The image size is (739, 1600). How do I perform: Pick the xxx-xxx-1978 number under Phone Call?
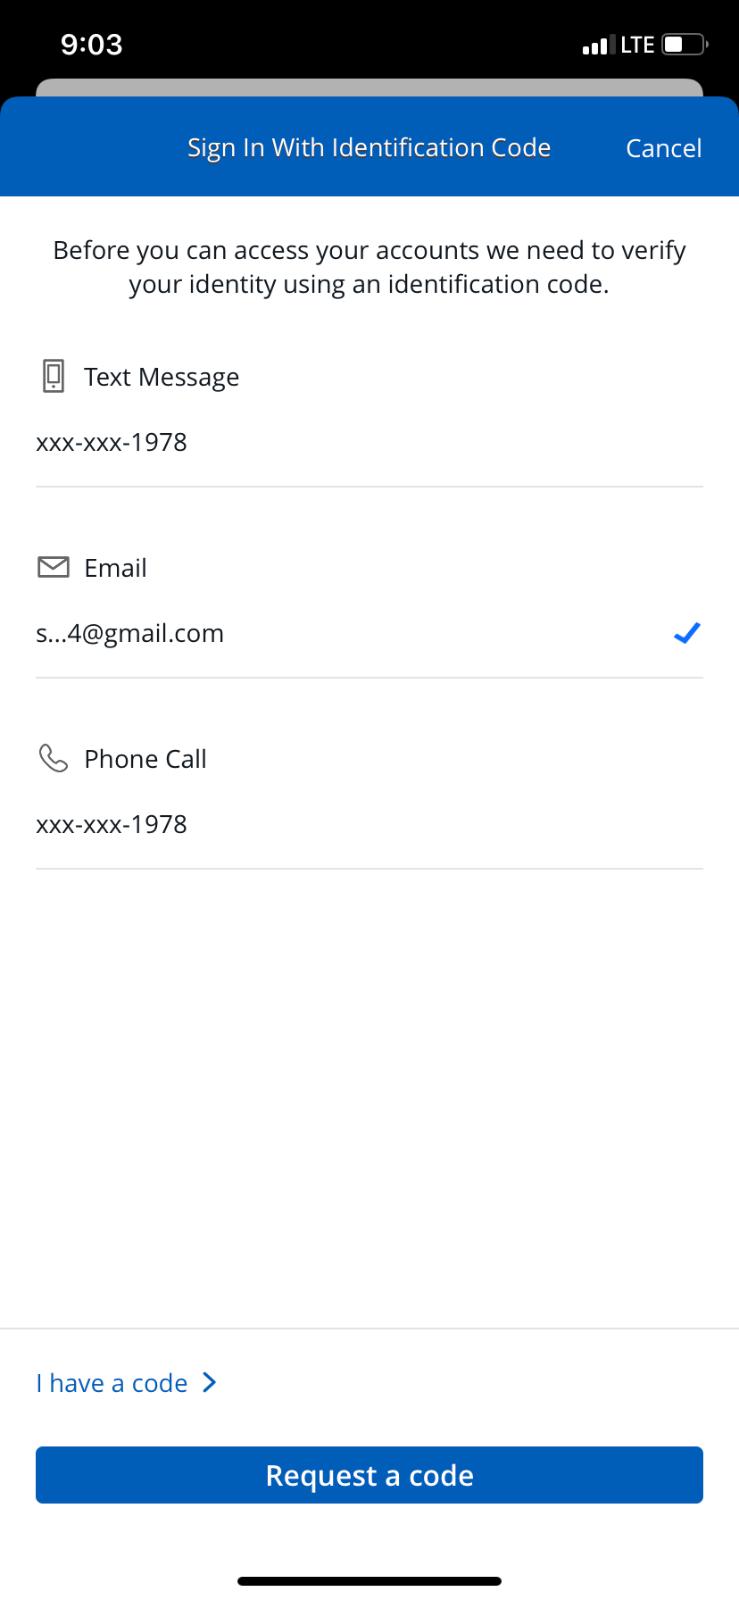tap(111, 824)
